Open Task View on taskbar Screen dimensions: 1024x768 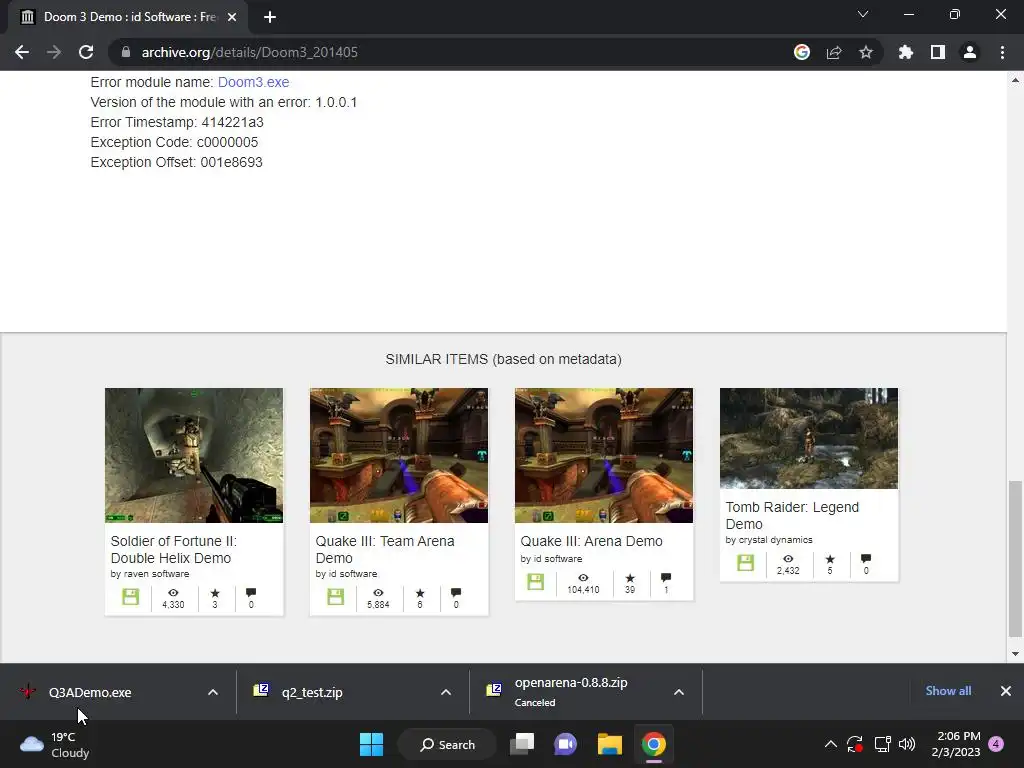(x=522, y=744)
